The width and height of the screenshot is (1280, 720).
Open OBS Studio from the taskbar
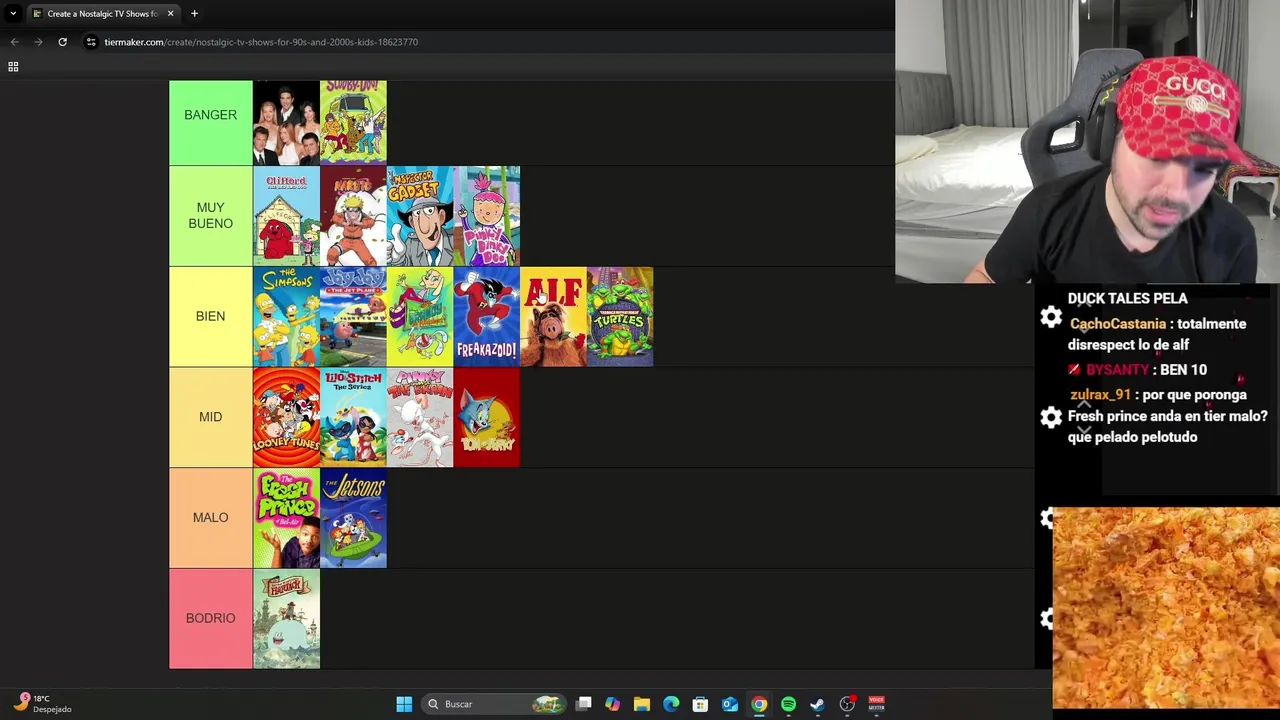[847, 704]
